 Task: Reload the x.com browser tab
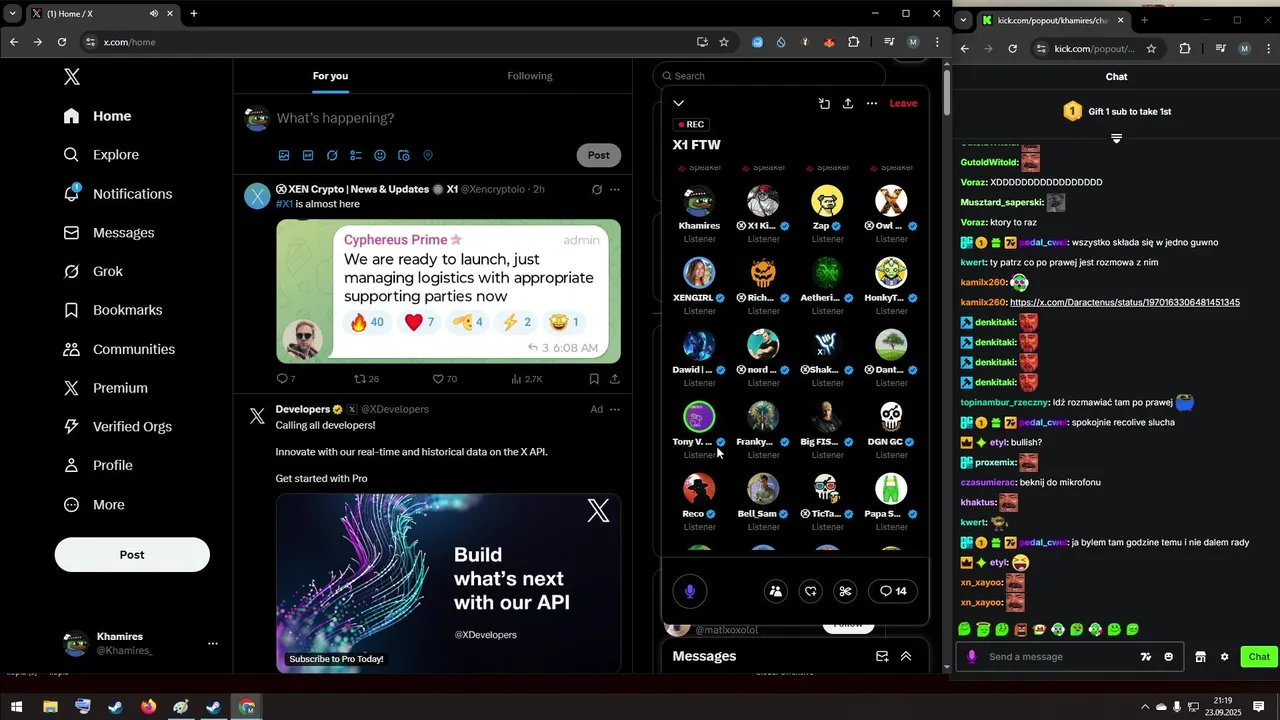(x=62, y=42)
